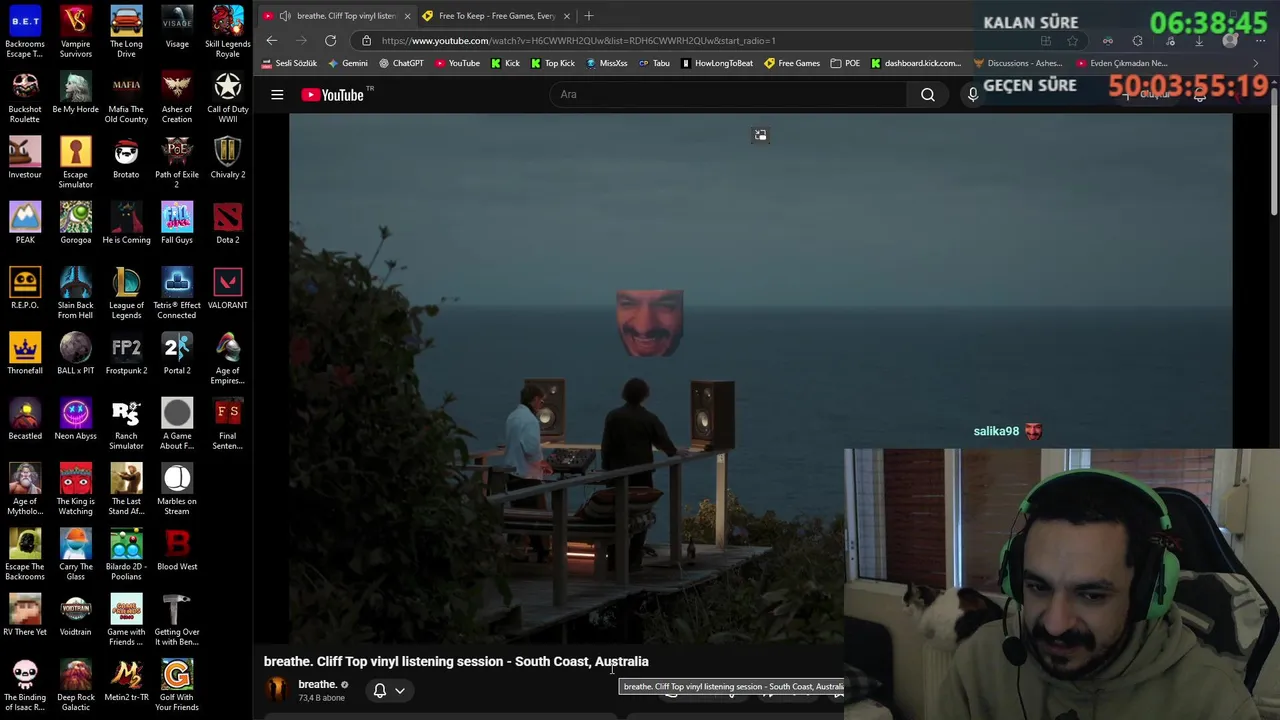1280x720 pixels.
Task: Open Call of Duty WWII icon
Action: [x=228, y=97]
